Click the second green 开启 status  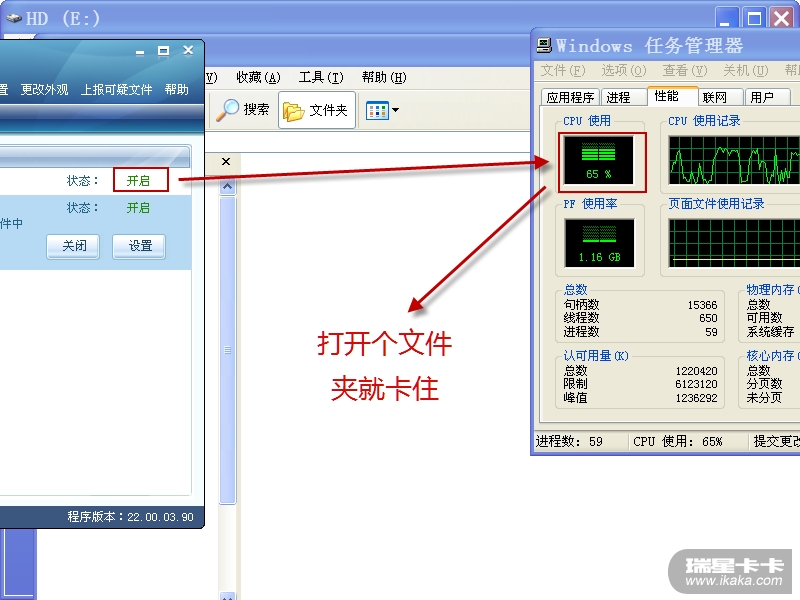pos(138,208)
